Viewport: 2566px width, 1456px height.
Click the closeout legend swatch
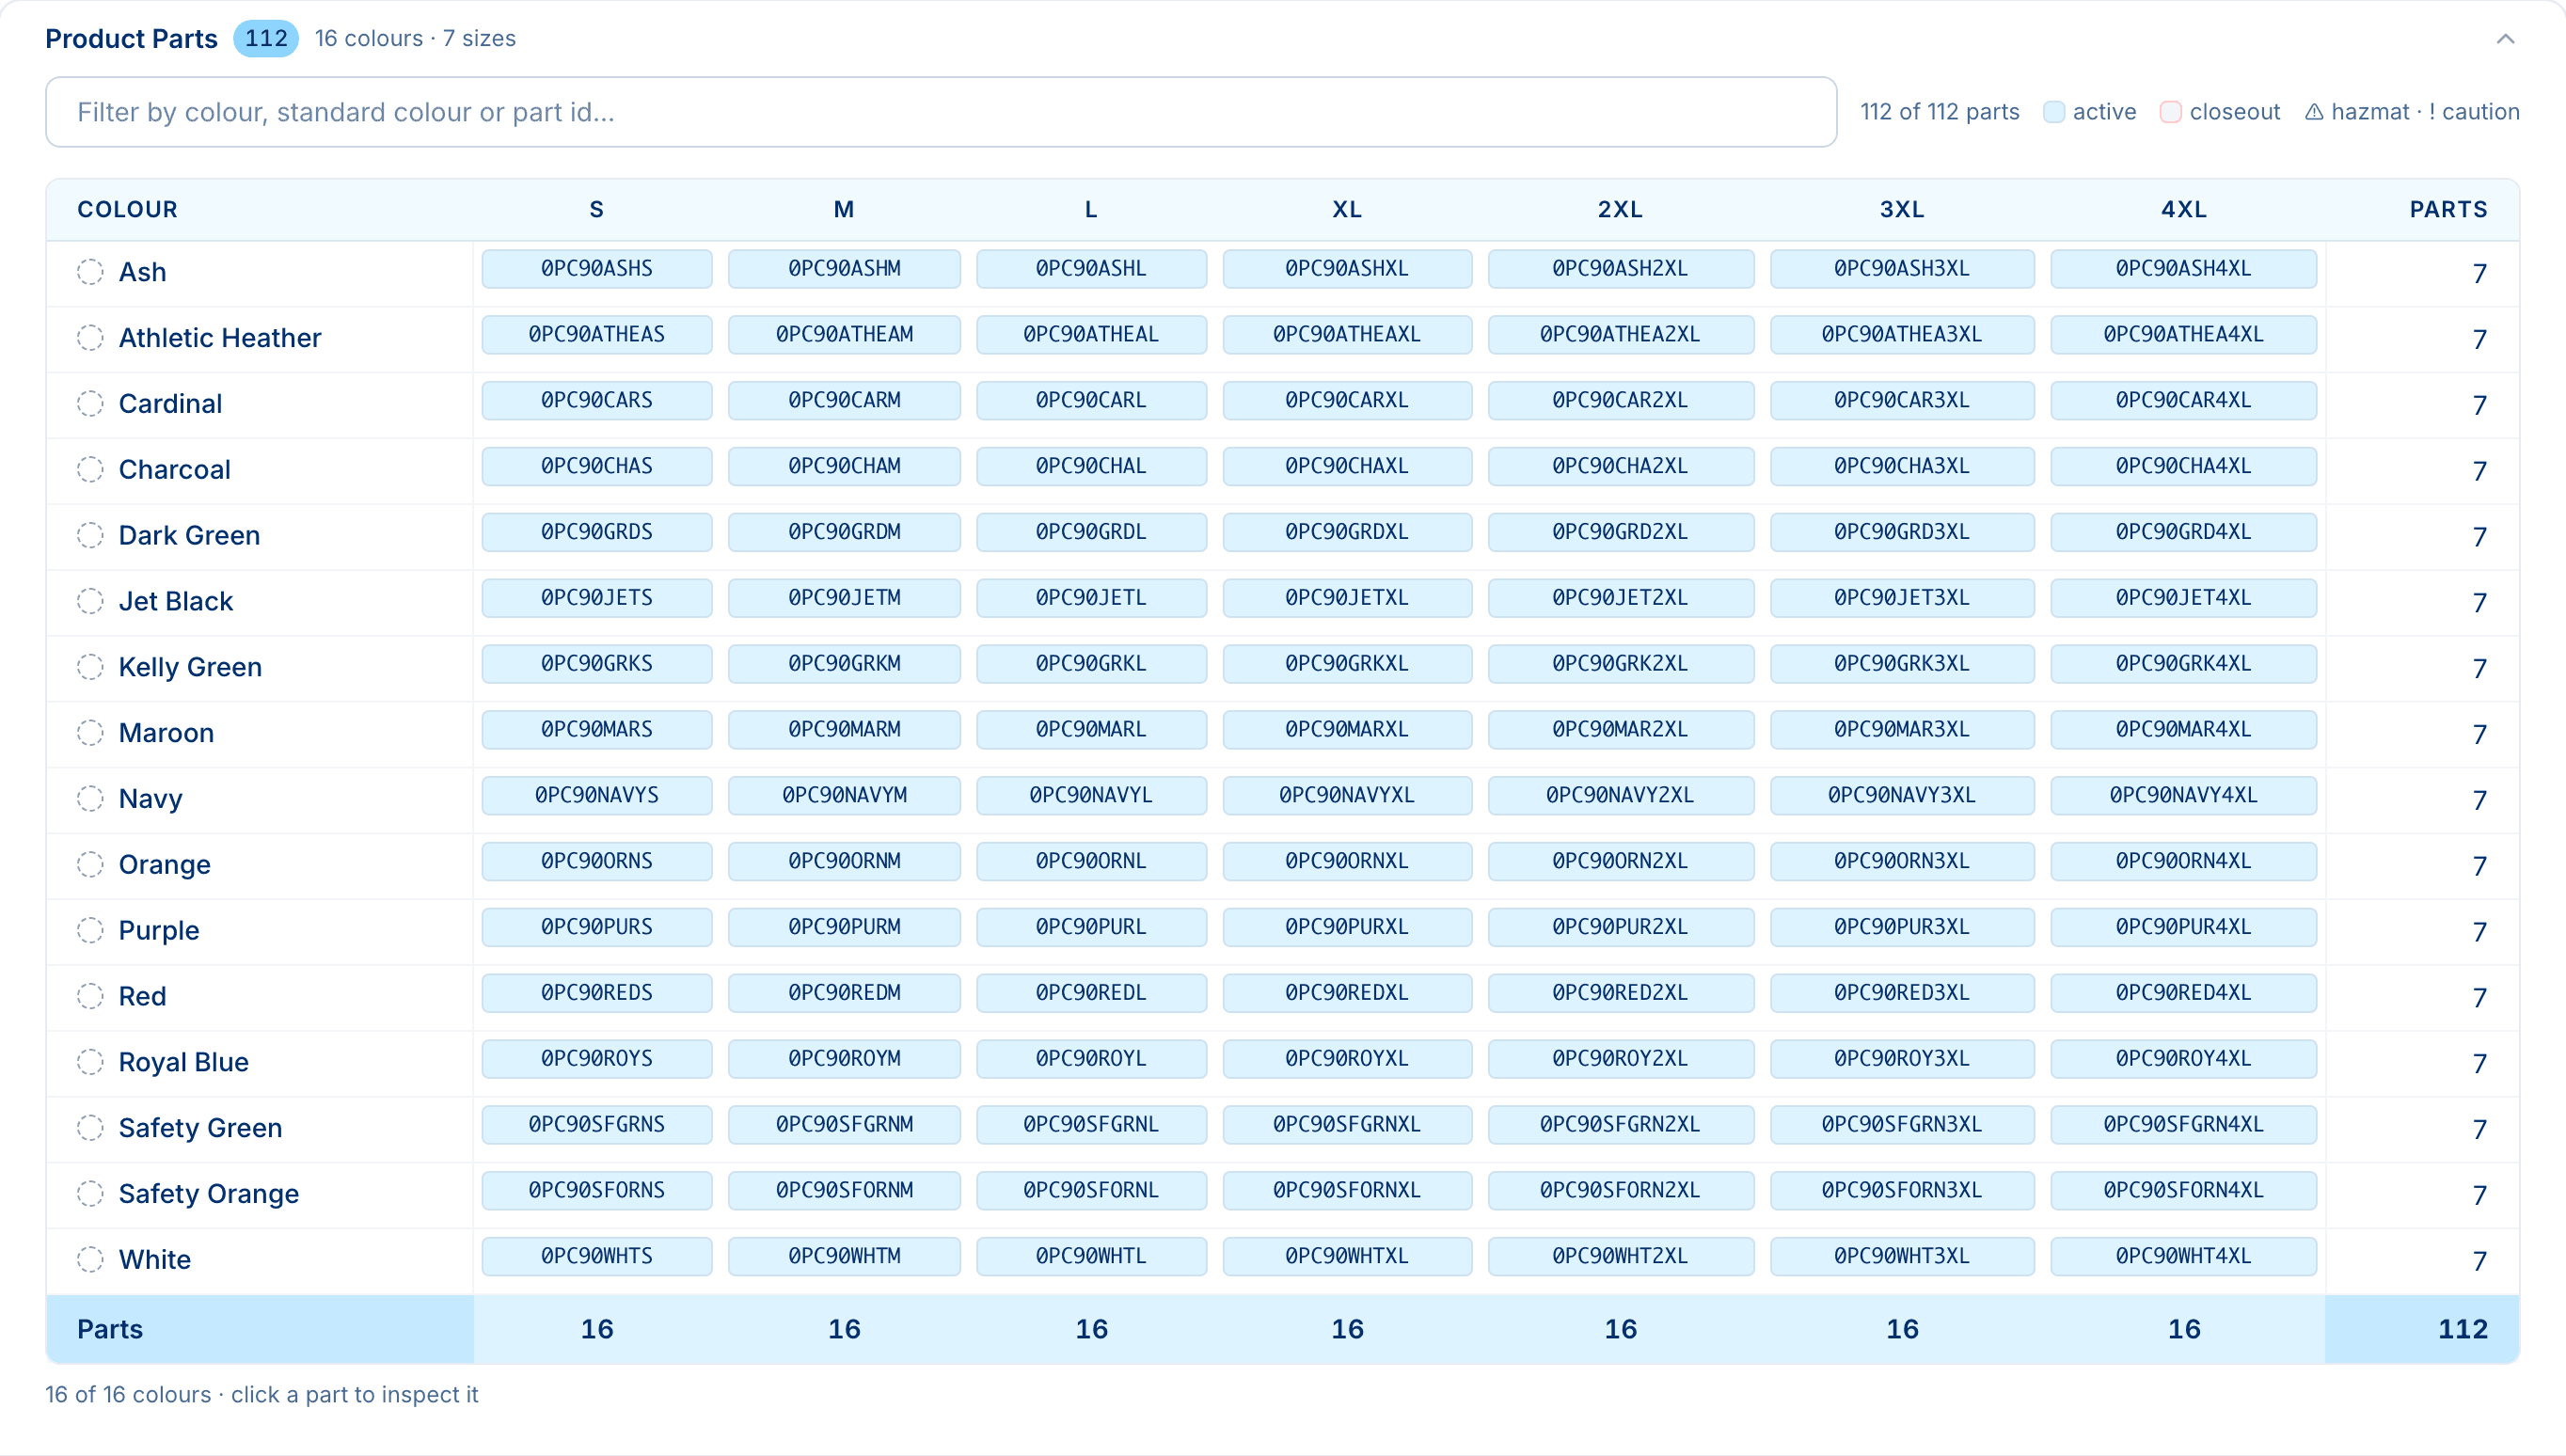[x=2170, y=112]
